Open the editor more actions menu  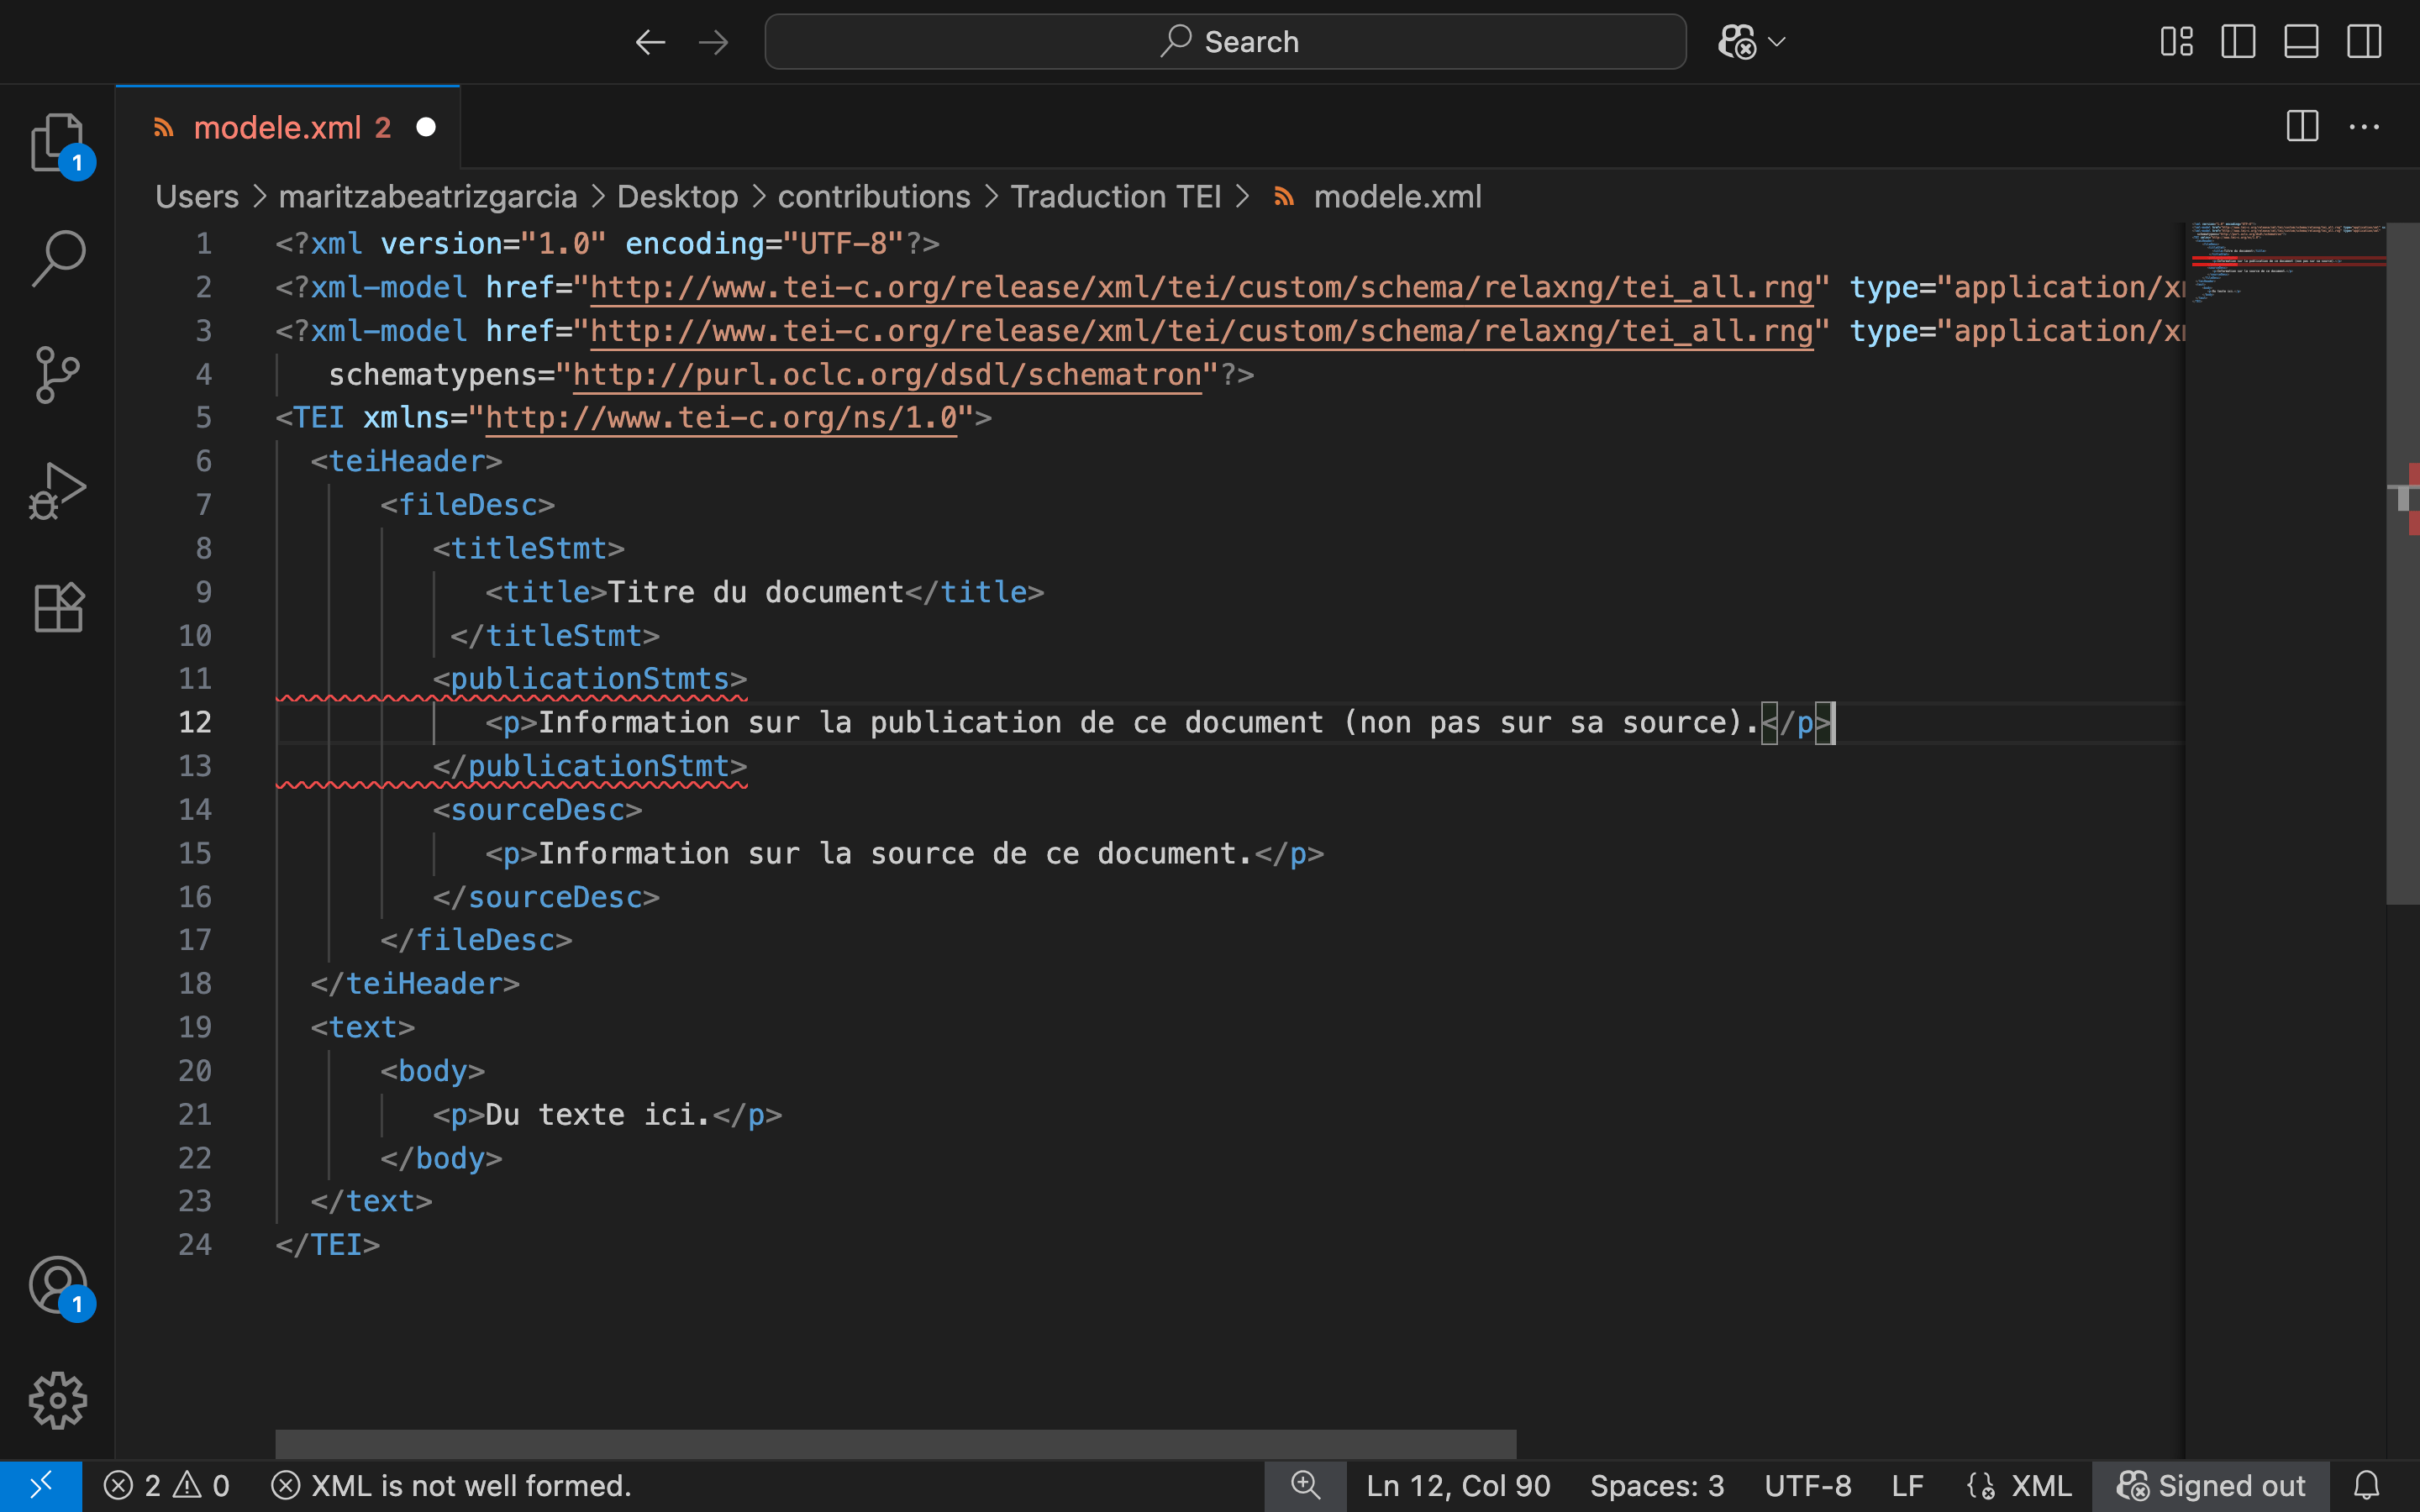coord(2364,126)
